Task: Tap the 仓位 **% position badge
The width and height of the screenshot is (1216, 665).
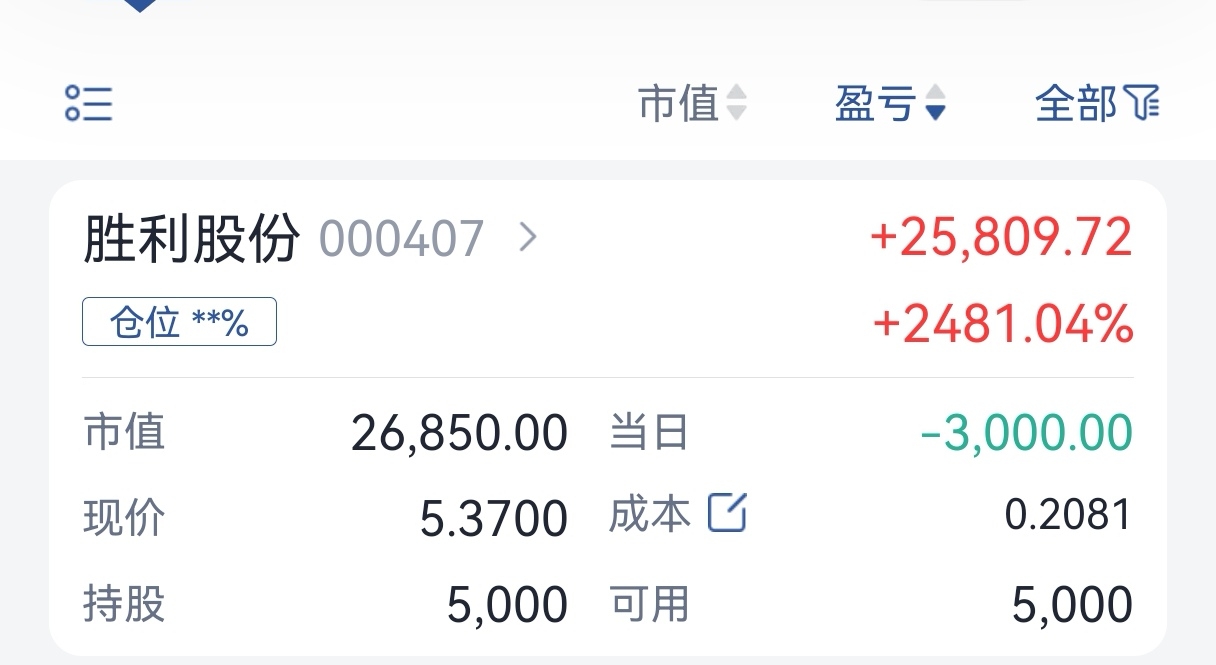Action: pos(179,323)
